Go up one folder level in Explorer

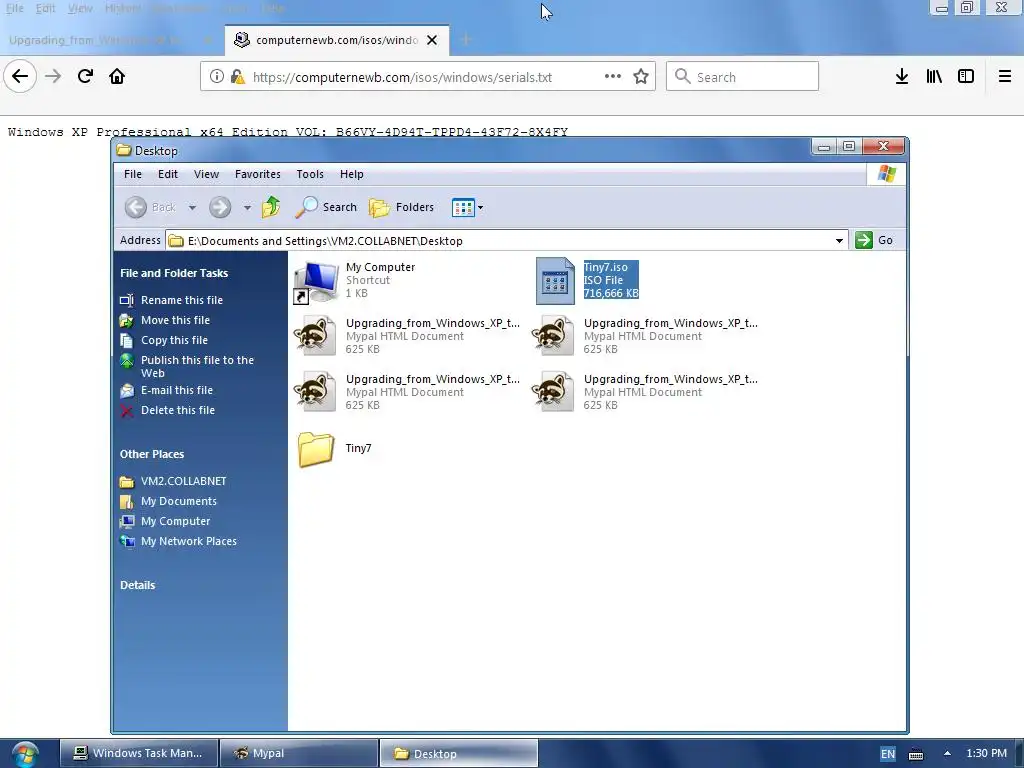tap(271, 207)
